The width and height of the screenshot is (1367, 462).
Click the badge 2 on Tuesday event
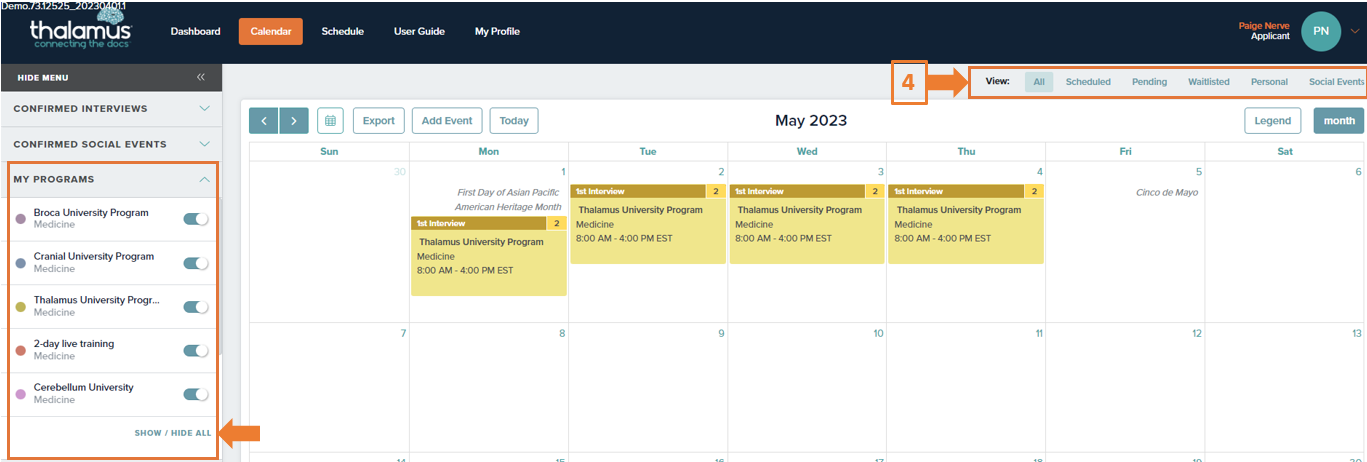[716, 191]
